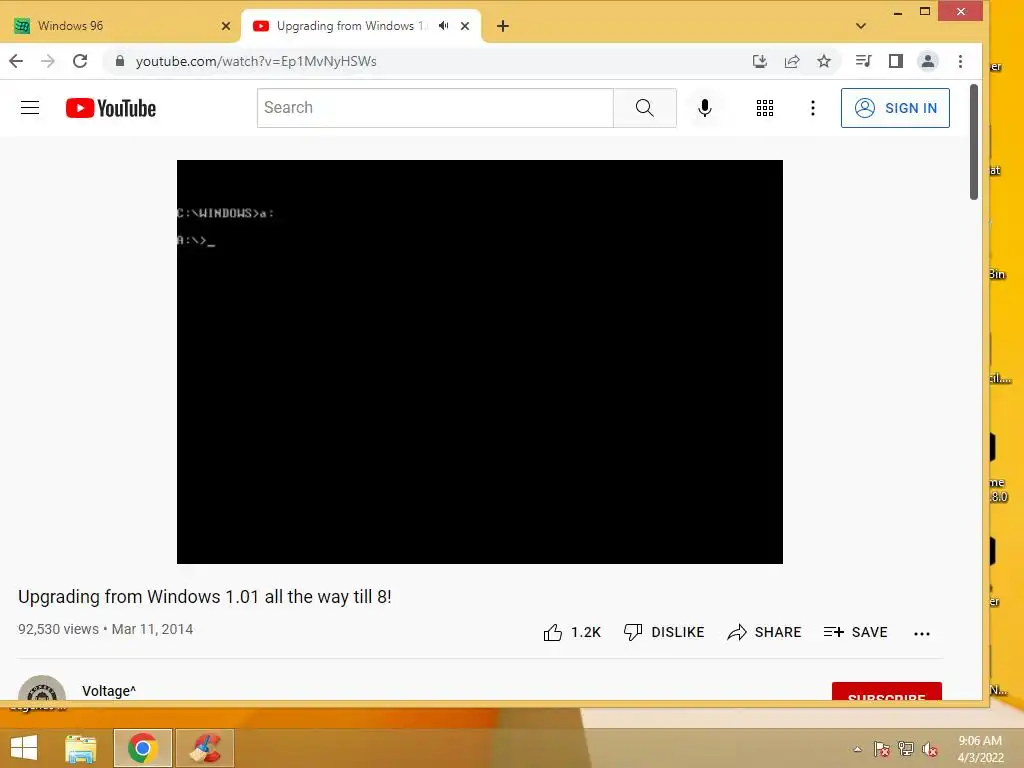Click the SIGN IN button

(x=895, y=108)
